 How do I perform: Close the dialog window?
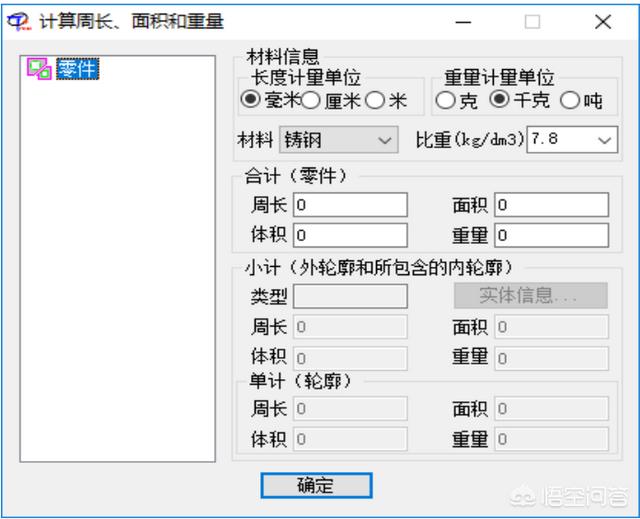(603, 22)
